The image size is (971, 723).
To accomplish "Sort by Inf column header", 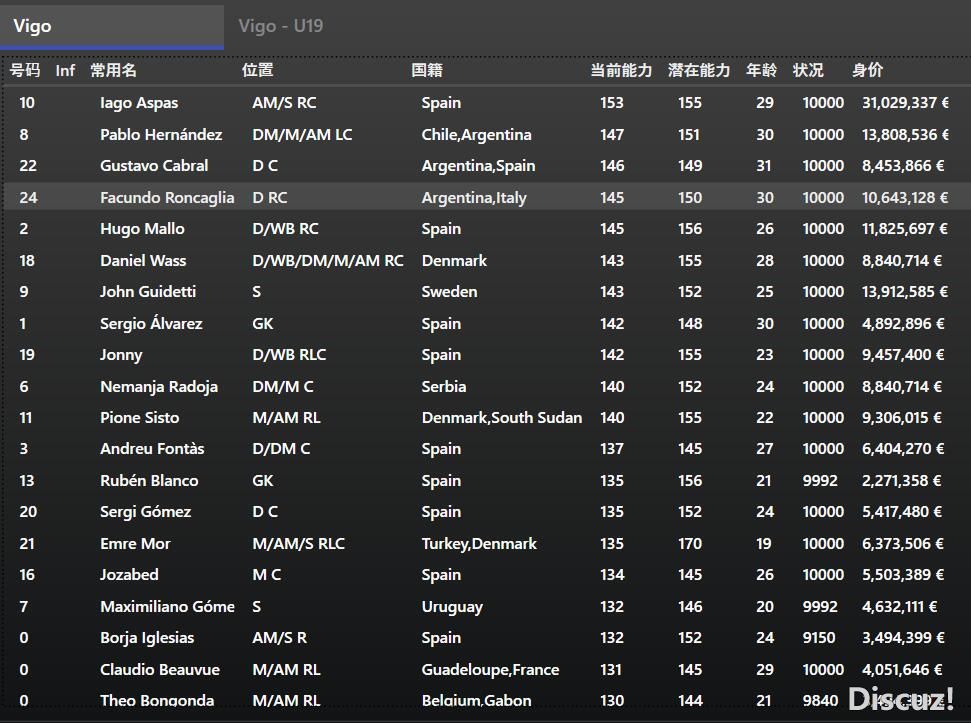I will point(65,71).
